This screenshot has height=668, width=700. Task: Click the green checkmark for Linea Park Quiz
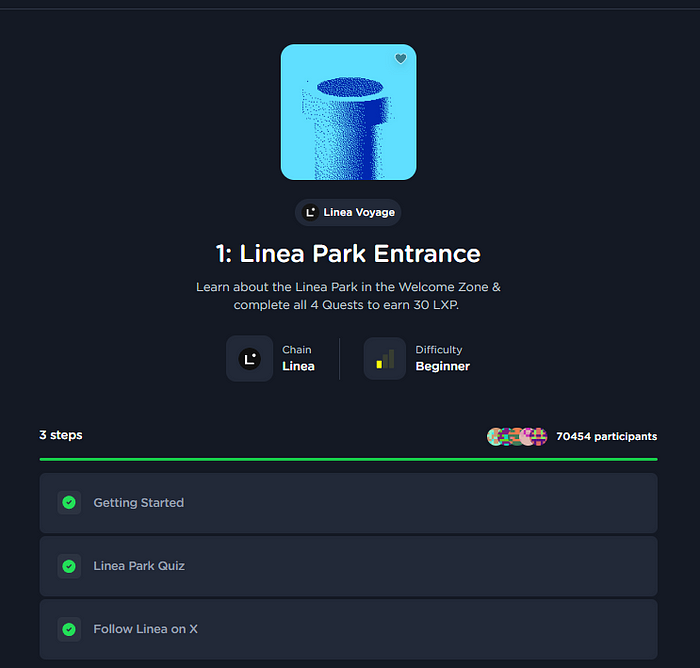[69, 566]
